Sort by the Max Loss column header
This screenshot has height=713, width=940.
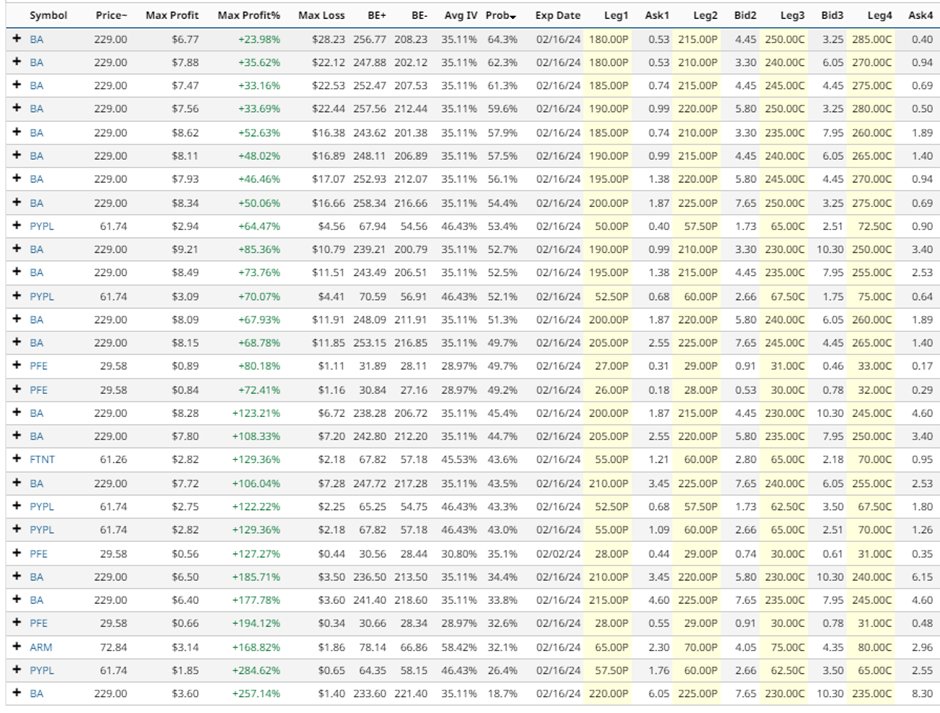[x=321, y=16]
